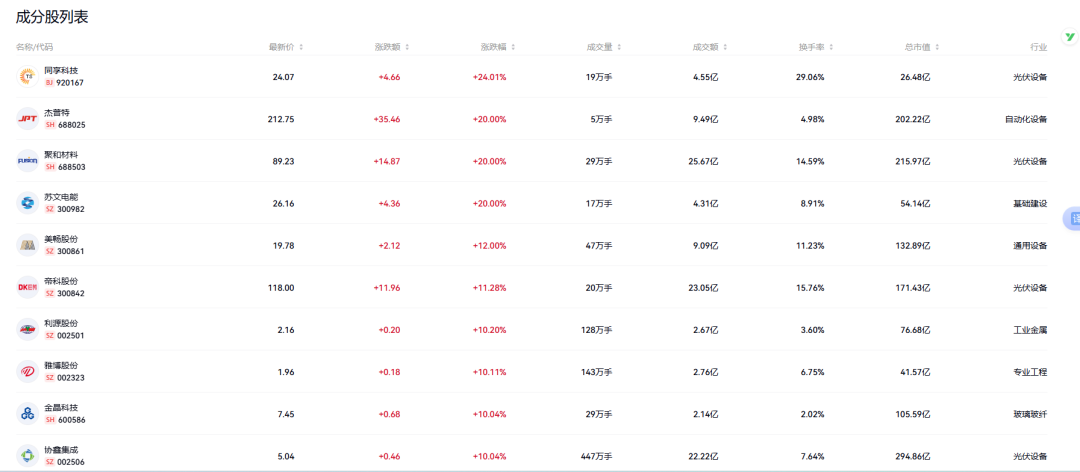Viewport: 1080px width, 472px height.
Task: Click the 金晶科技 logo icon
Action: pos(27,413)
